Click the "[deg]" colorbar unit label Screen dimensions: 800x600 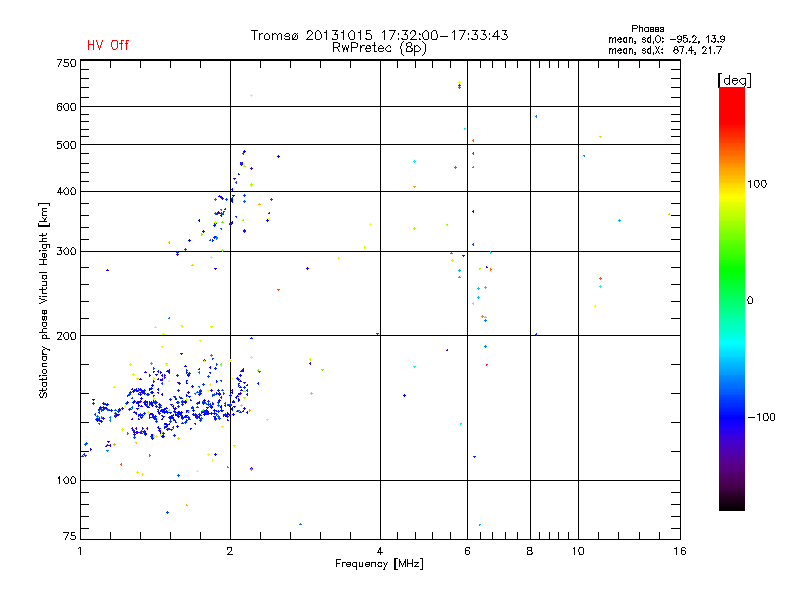pyautogui.click(x=734, y=80)
